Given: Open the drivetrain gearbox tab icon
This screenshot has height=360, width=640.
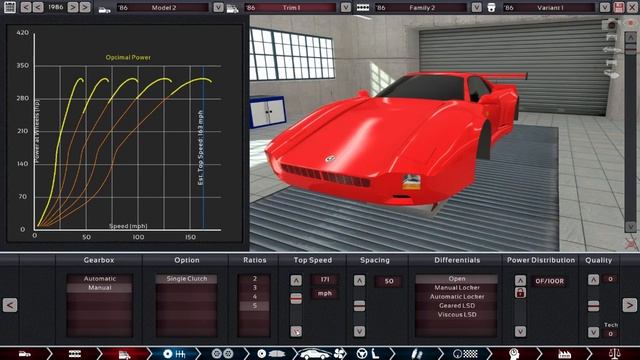Looking at the screenshot, I should tap(175, 354).
